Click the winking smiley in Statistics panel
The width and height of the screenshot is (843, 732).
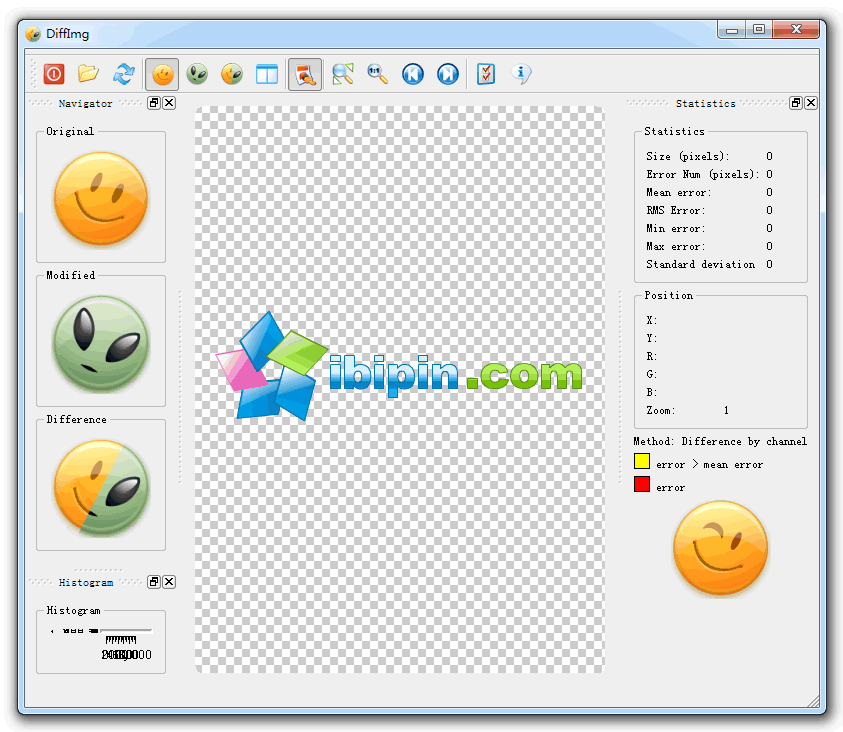tap(720, 548)
